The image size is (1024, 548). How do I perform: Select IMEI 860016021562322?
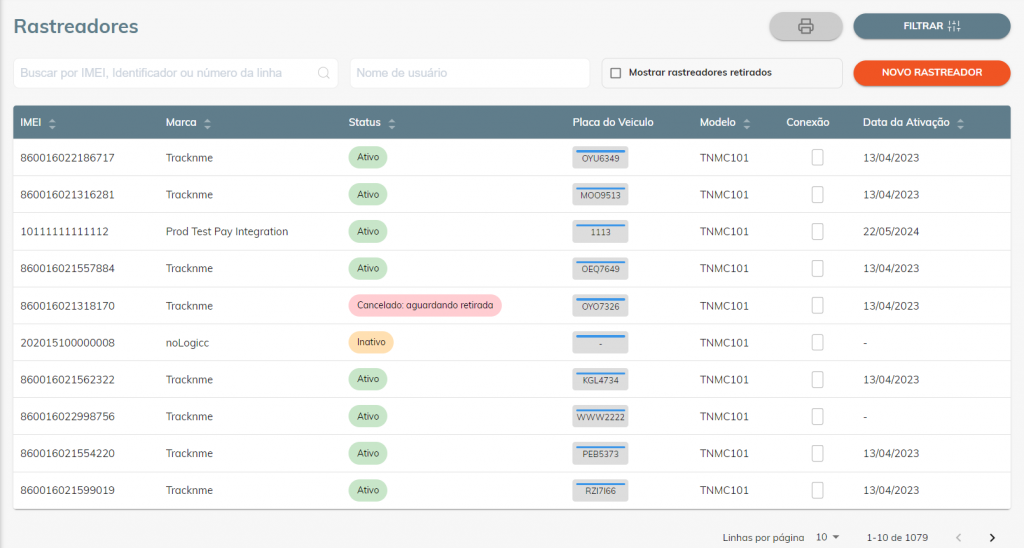pos(67,379)
